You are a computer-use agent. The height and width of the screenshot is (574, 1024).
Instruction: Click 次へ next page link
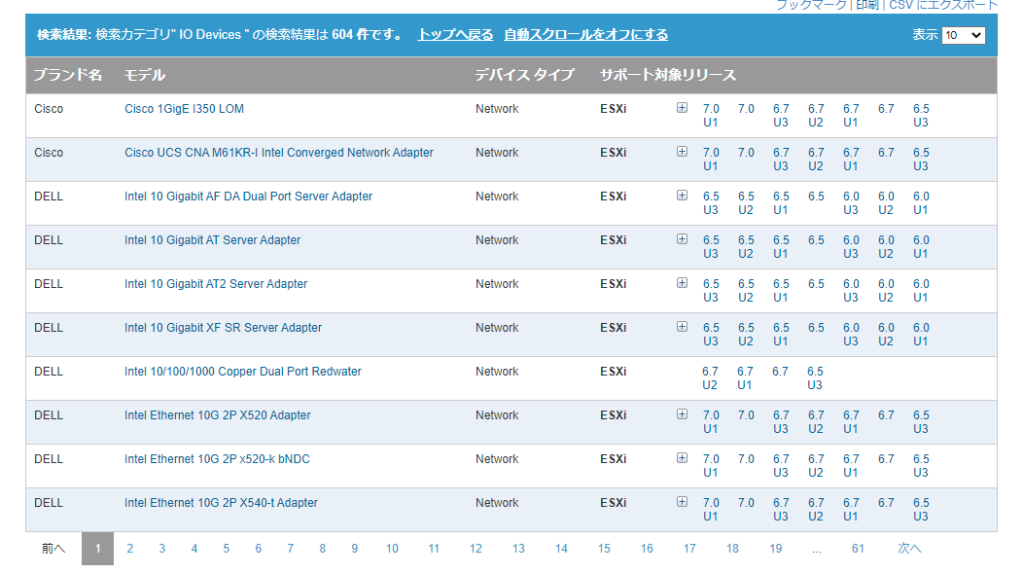point(909,549)
